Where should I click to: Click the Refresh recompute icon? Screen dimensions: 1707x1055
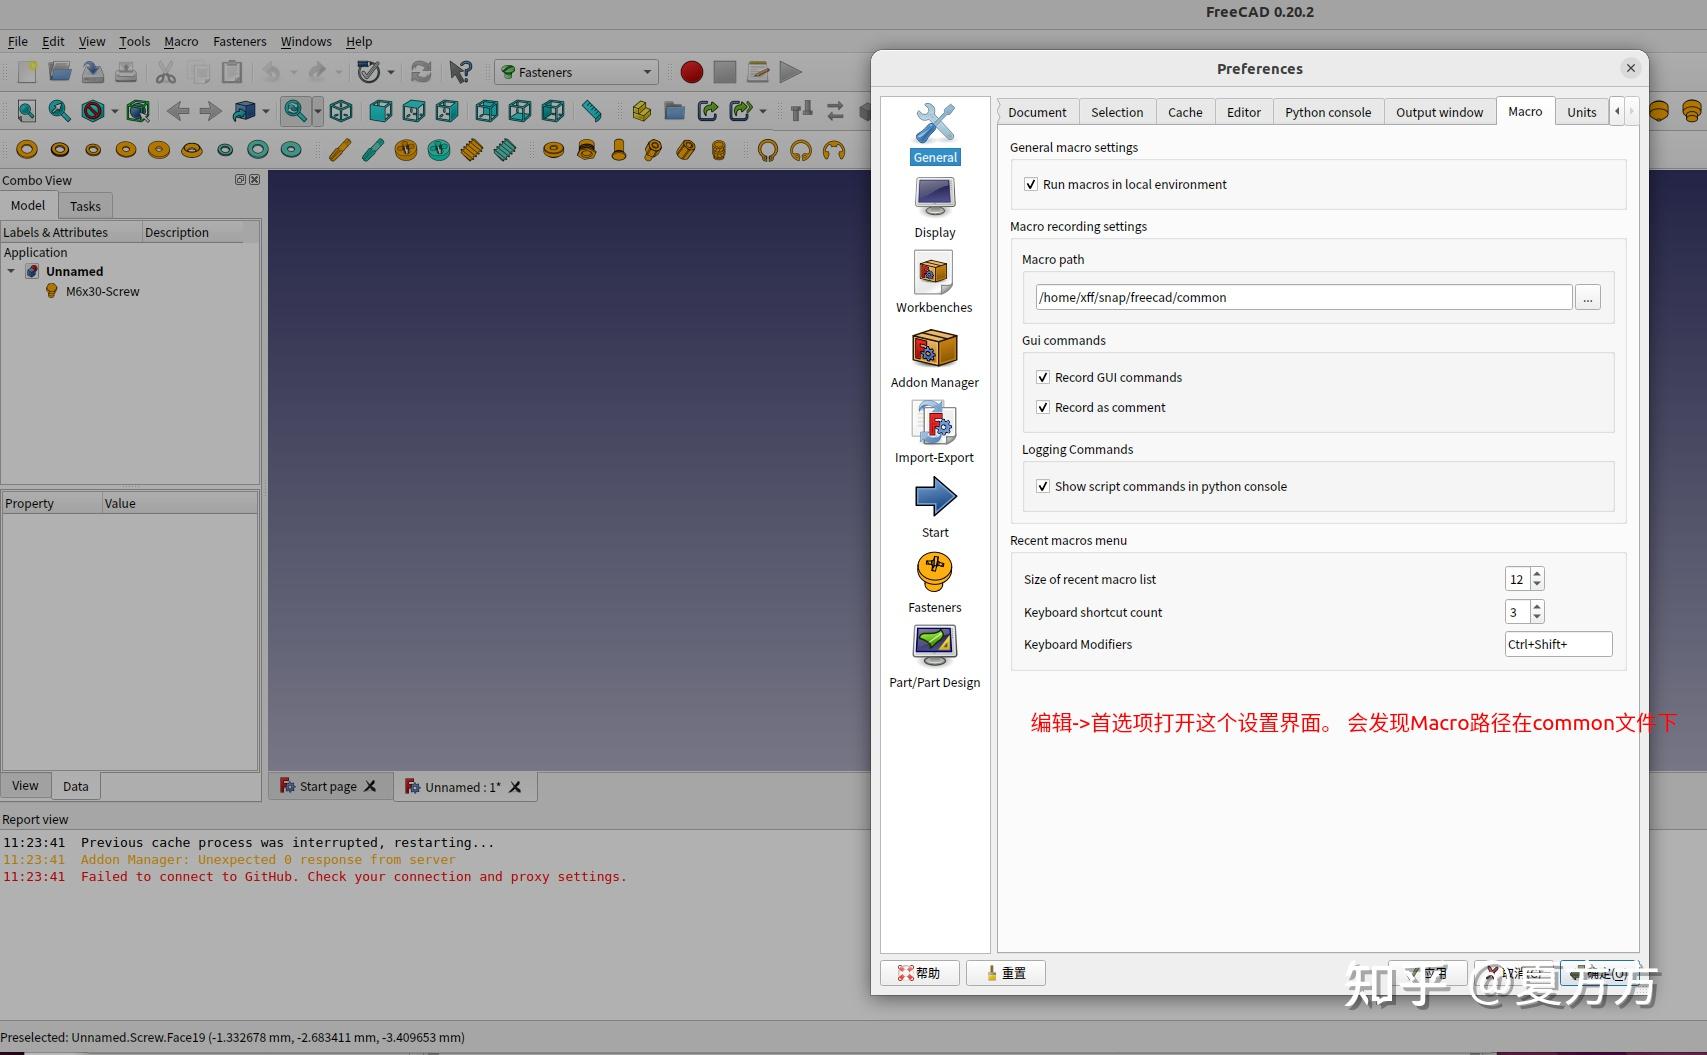click(x=421, y=72)
